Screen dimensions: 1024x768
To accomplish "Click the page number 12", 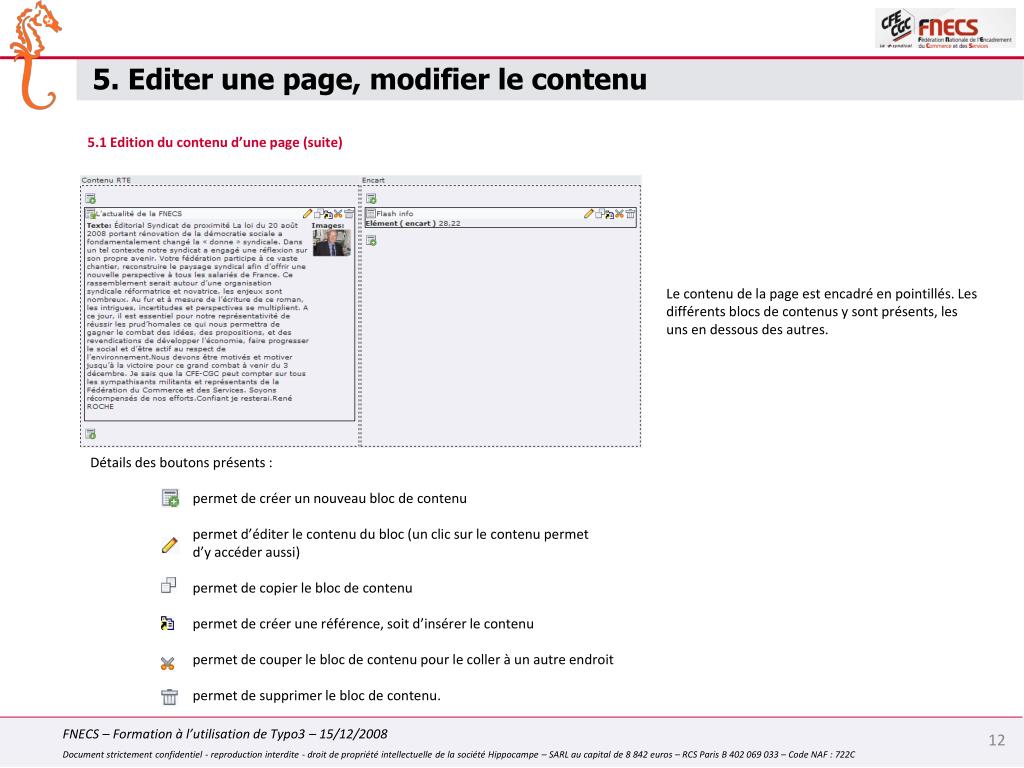I will pyautogui.click(x=997, y=740).
